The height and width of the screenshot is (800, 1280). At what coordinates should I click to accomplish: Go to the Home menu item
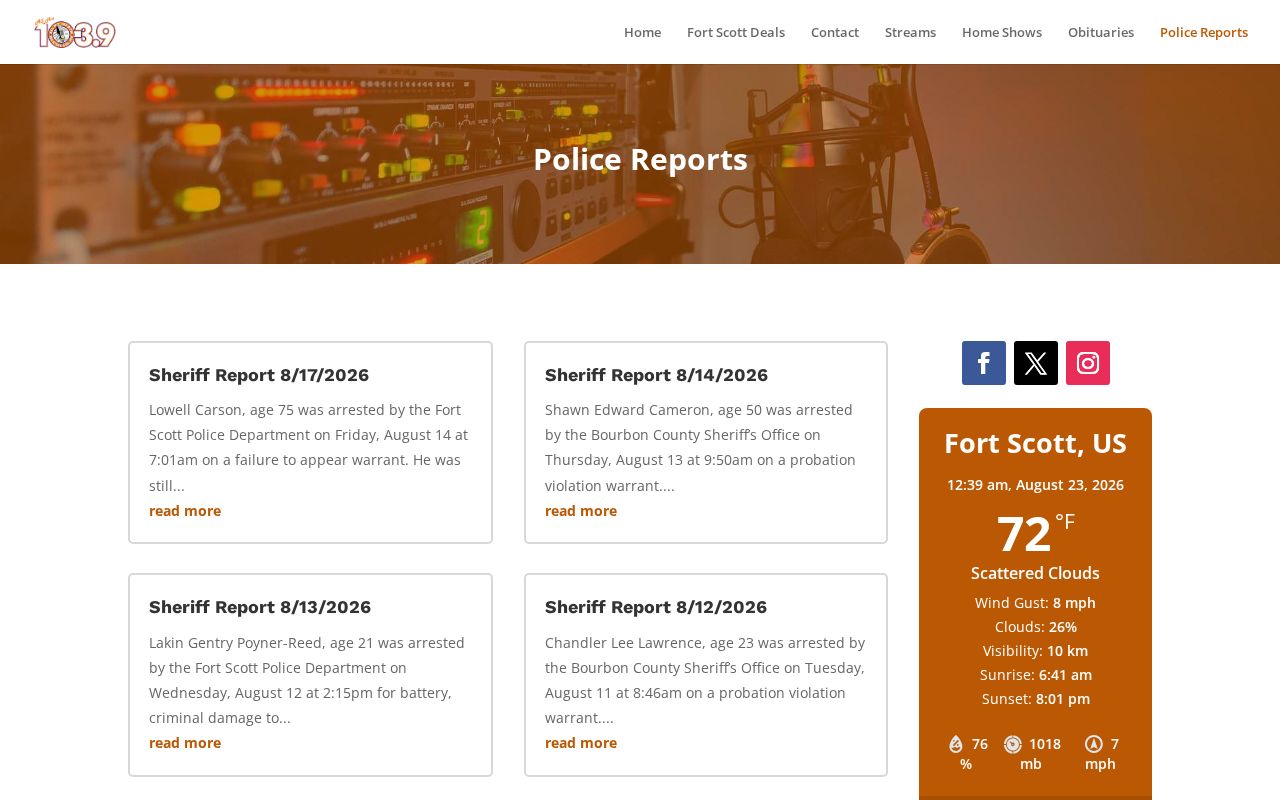click(x=642, y=32)
